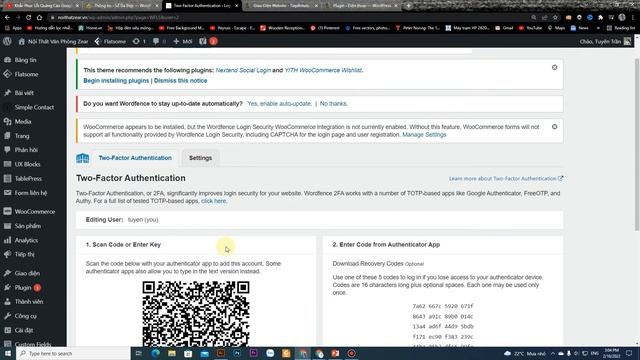Open the Manage Settings link

pos(424,135)
